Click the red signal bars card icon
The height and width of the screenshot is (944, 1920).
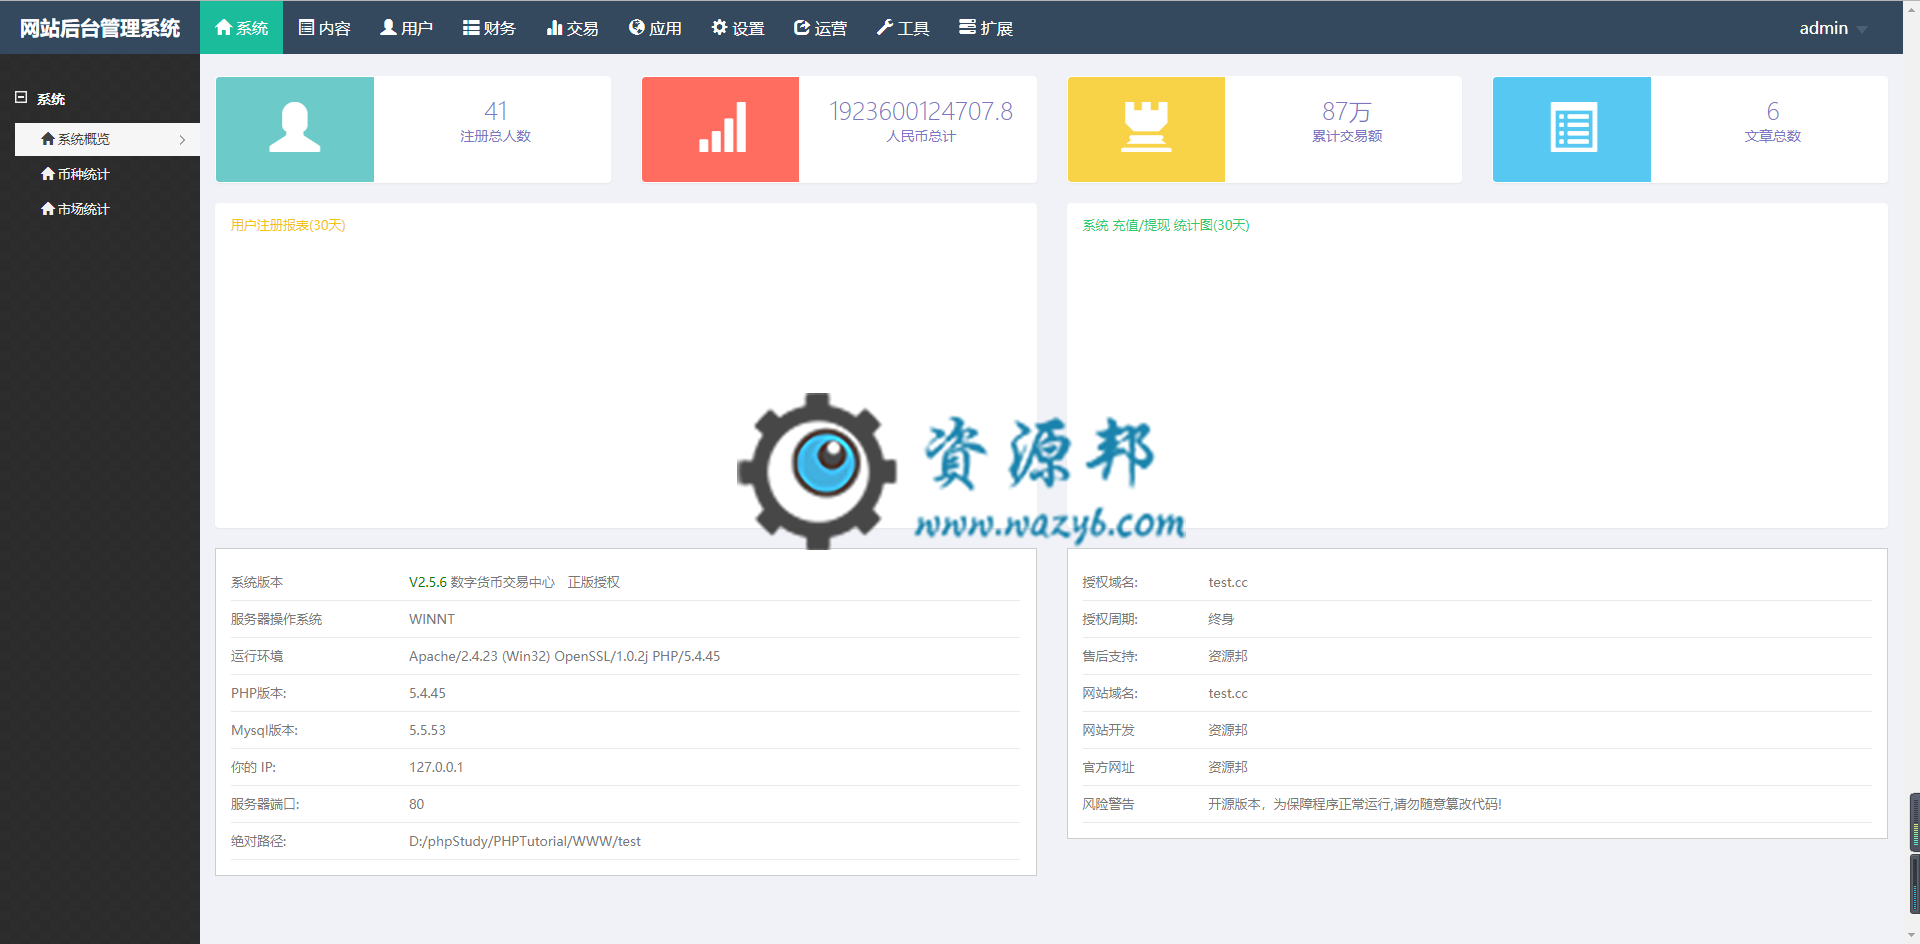[x=721, y=129]
